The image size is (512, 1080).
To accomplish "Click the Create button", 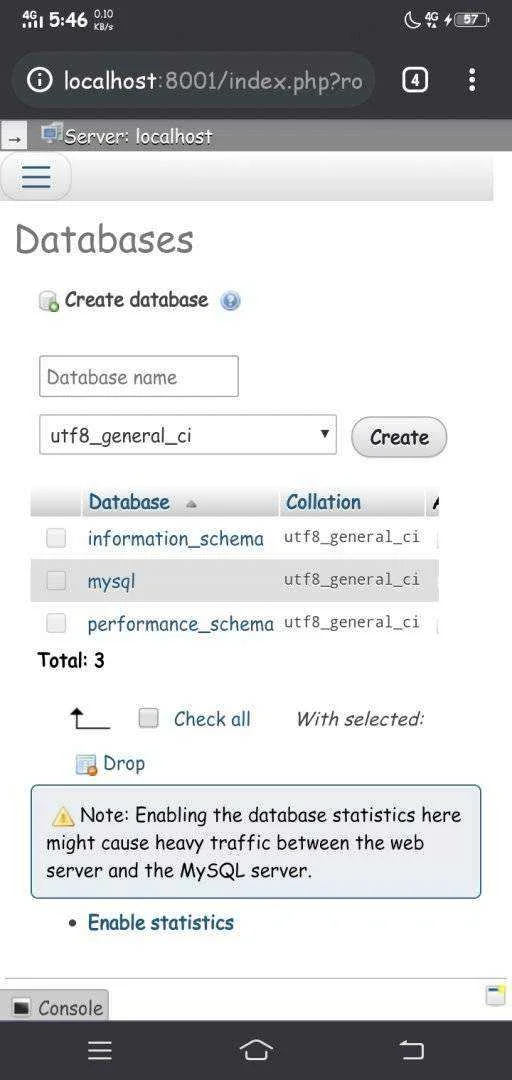I will (x=399, y=437).
